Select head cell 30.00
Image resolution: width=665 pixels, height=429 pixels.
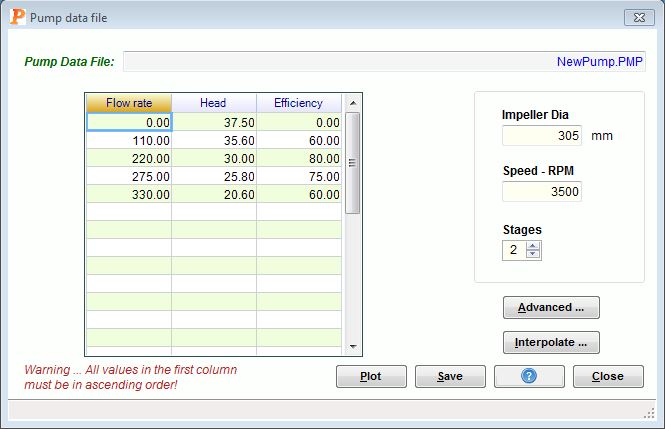point(214,158)
